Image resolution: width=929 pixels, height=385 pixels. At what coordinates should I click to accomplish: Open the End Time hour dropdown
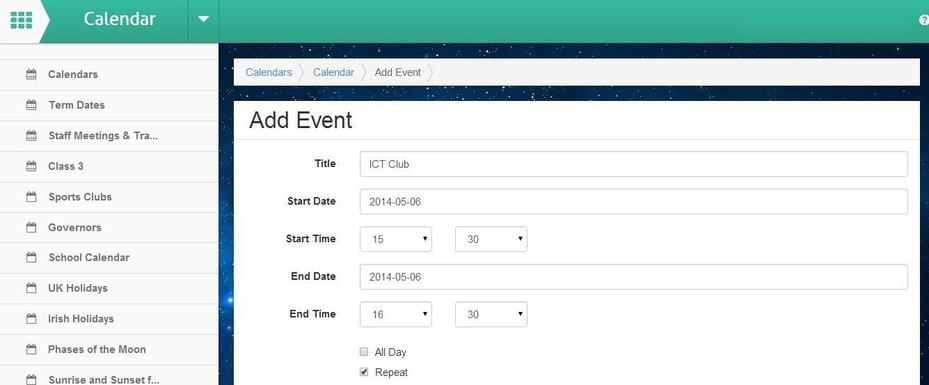coord(396,315)
